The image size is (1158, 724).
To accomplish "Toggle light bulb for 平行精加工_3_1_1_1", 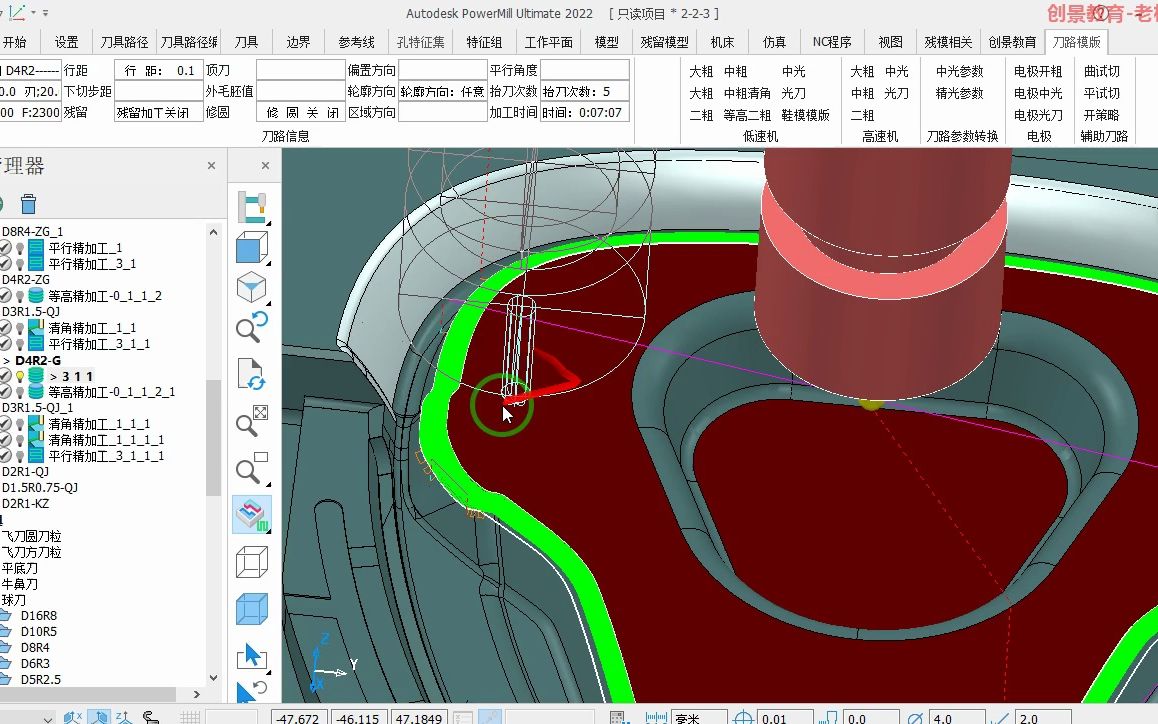I will 20,456.
